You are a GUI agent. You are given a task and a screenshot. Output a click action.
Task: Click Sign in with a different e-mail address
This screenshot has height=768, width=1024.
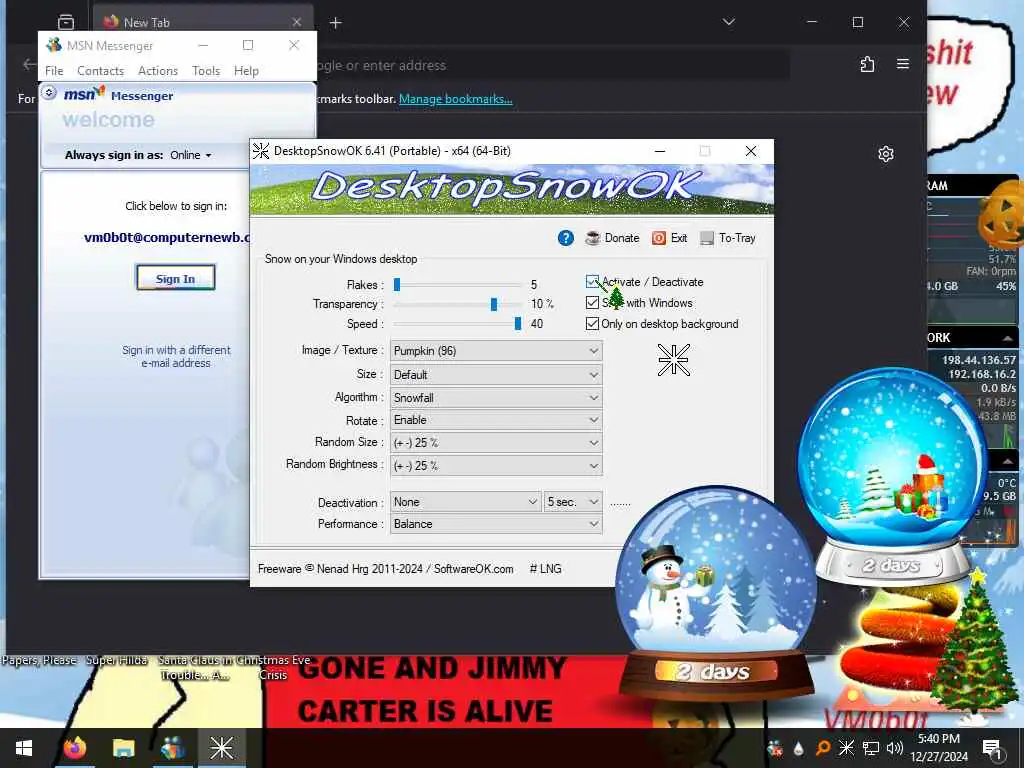click(x=176, y=357)
